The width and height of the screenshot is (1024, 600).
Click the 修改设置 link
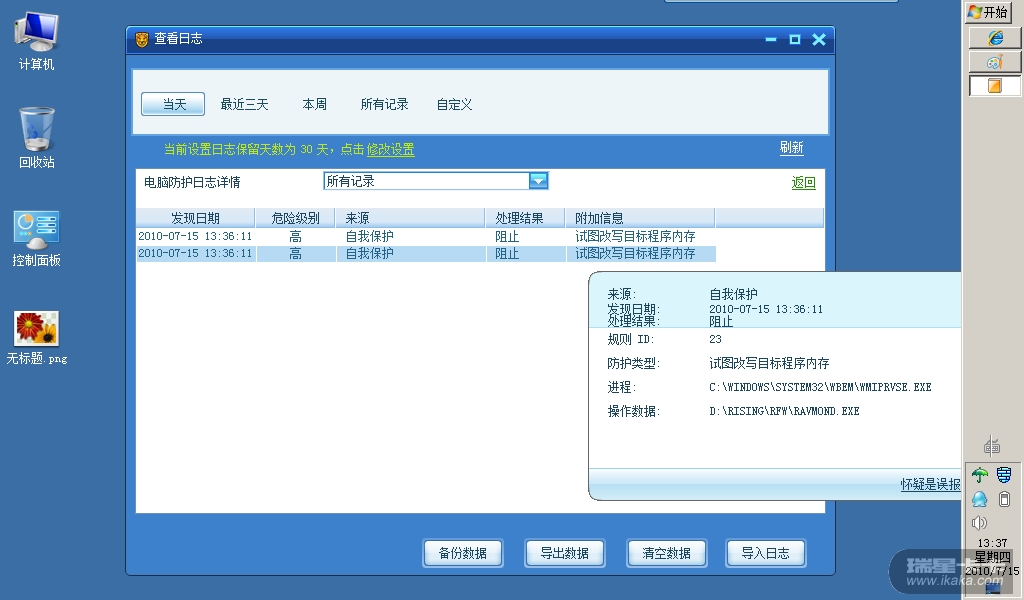390,149
